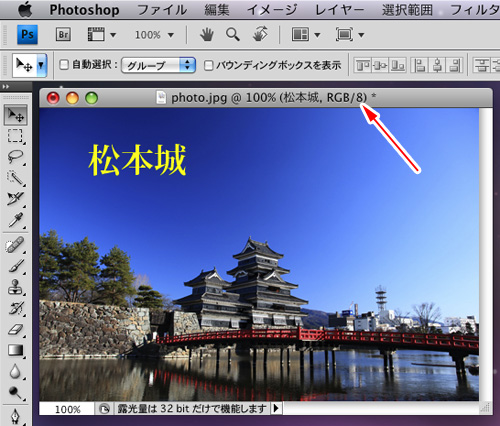Open the レイヤー menu
Viewport: 500px width, 426px height.
click(x=340, y=10)
